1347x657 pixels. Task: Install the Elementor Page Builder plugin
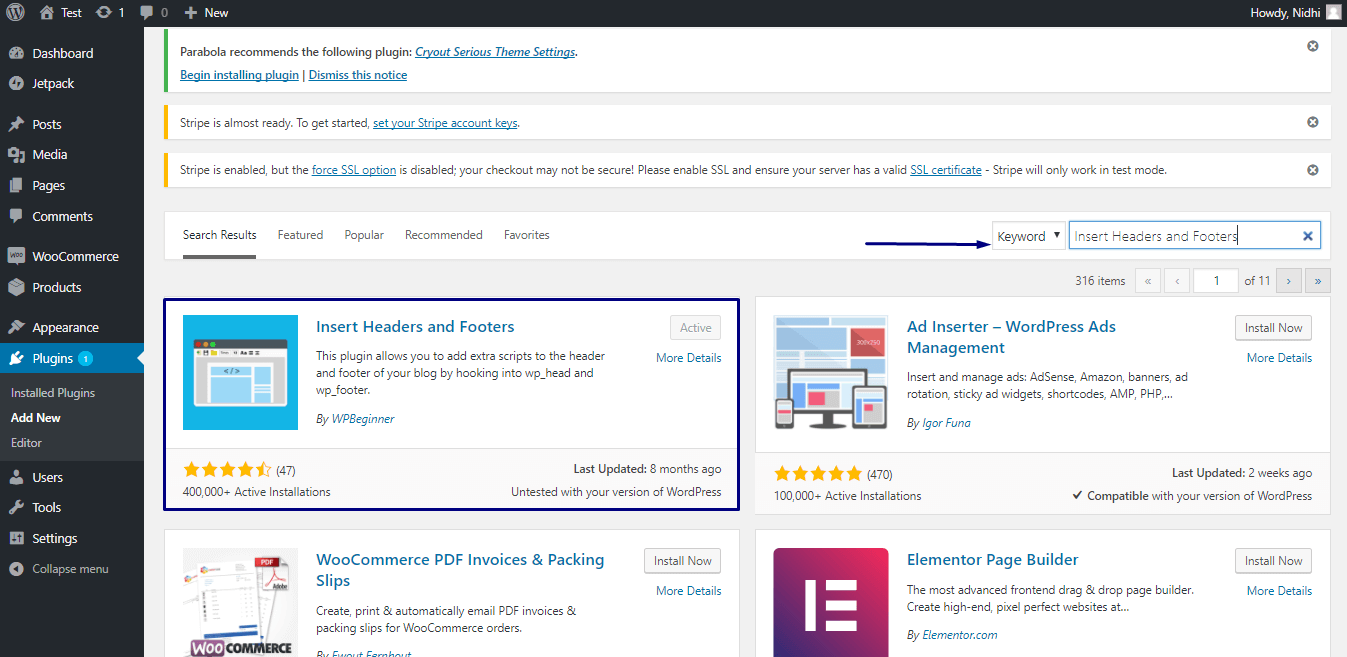coord(1273,560)
